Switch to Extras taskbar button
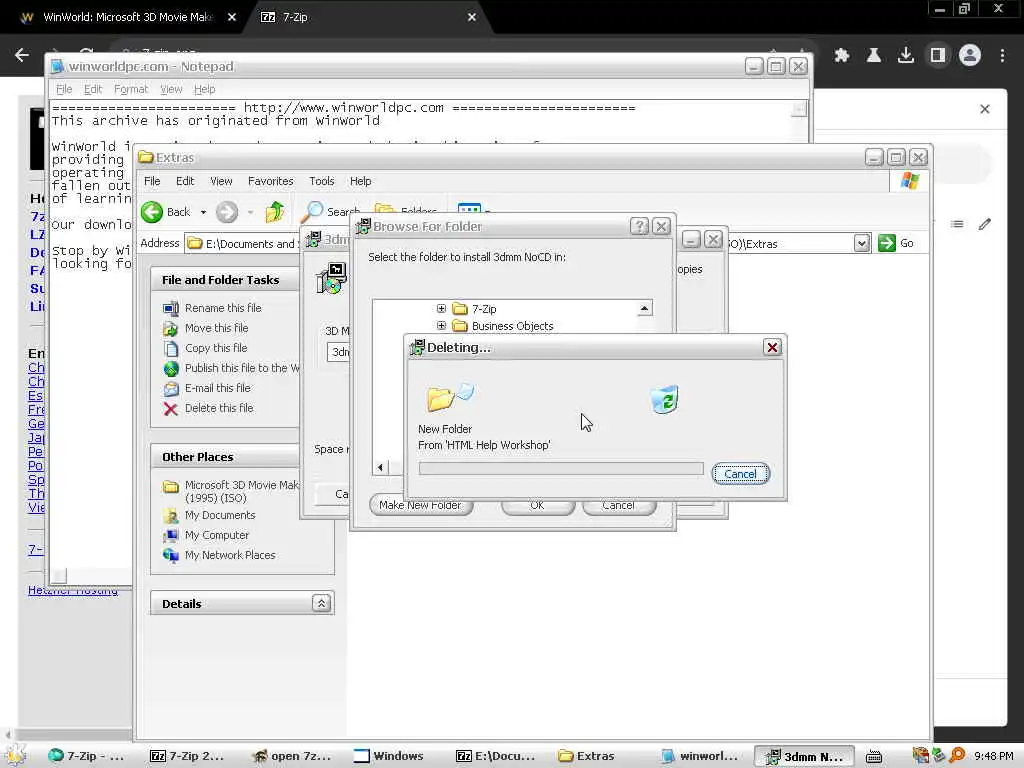1024x768 pixels. [x=587, y=756]
